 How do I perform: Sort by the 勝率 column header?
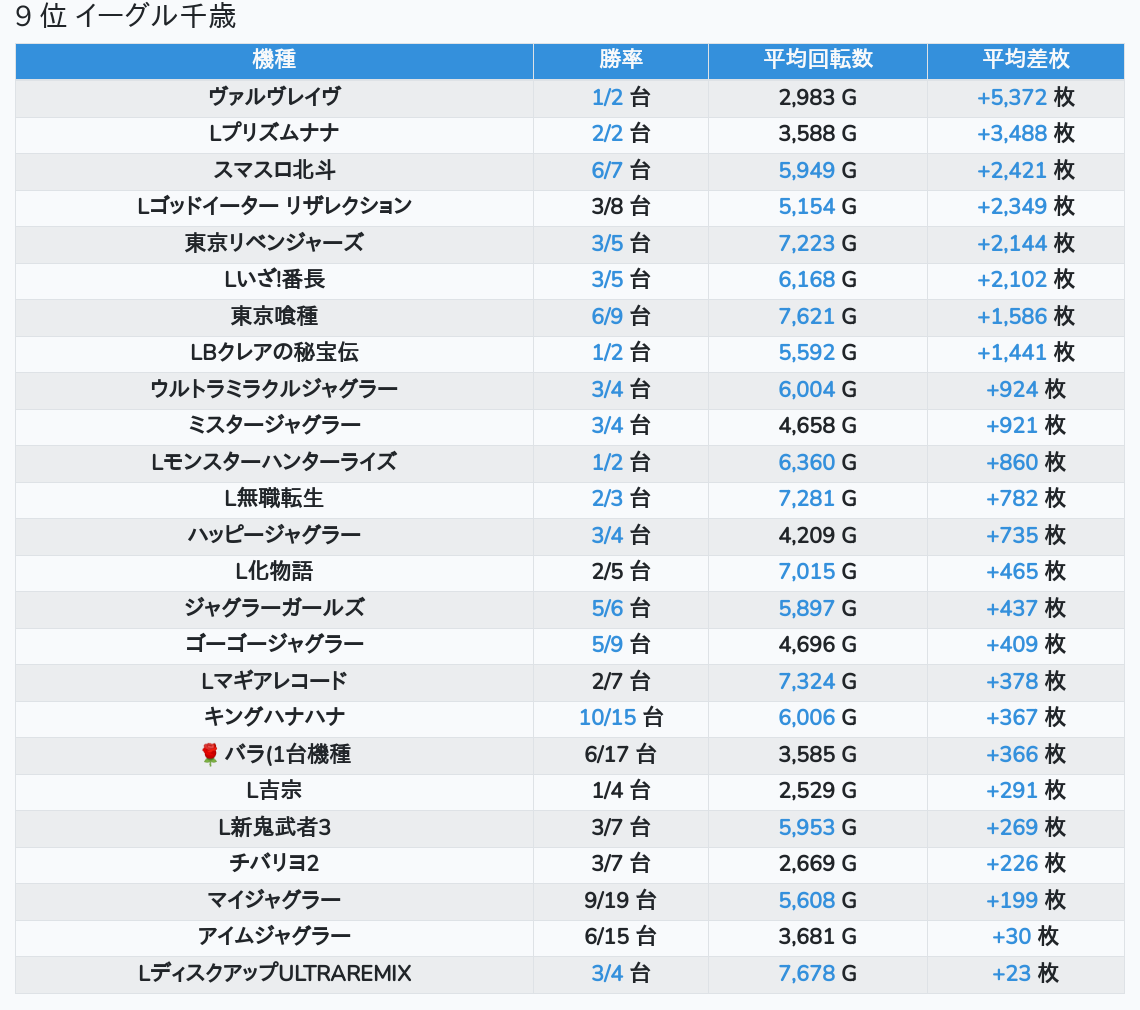[x=620, y=60]
